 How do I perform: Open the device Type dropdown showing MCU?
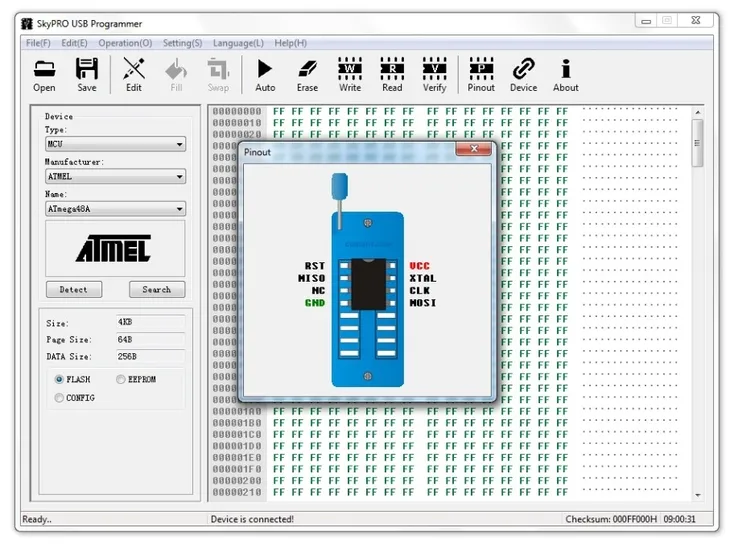[x=115, y=144]
